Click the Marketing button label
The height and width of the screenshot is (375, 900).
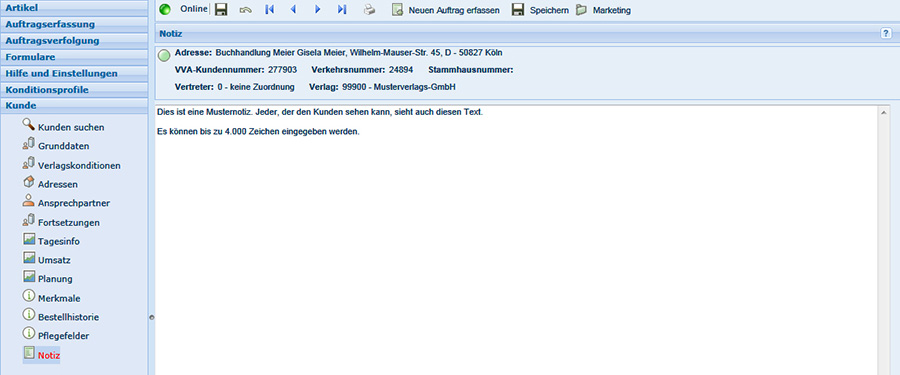[x=612, y=10]
